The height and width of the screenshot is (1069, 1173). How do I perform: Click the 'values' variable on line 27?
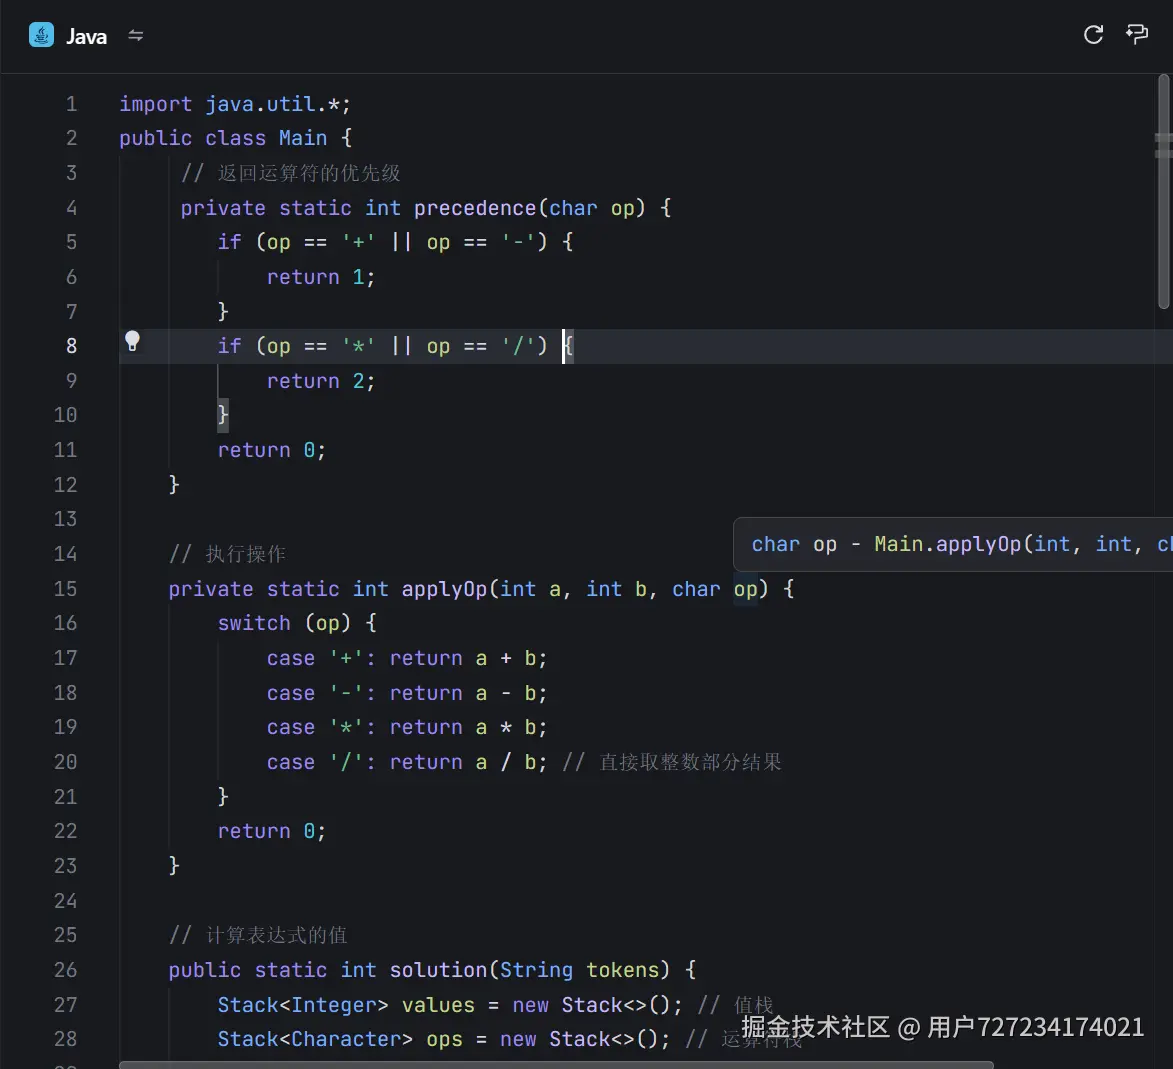[x=438, y=1005]
